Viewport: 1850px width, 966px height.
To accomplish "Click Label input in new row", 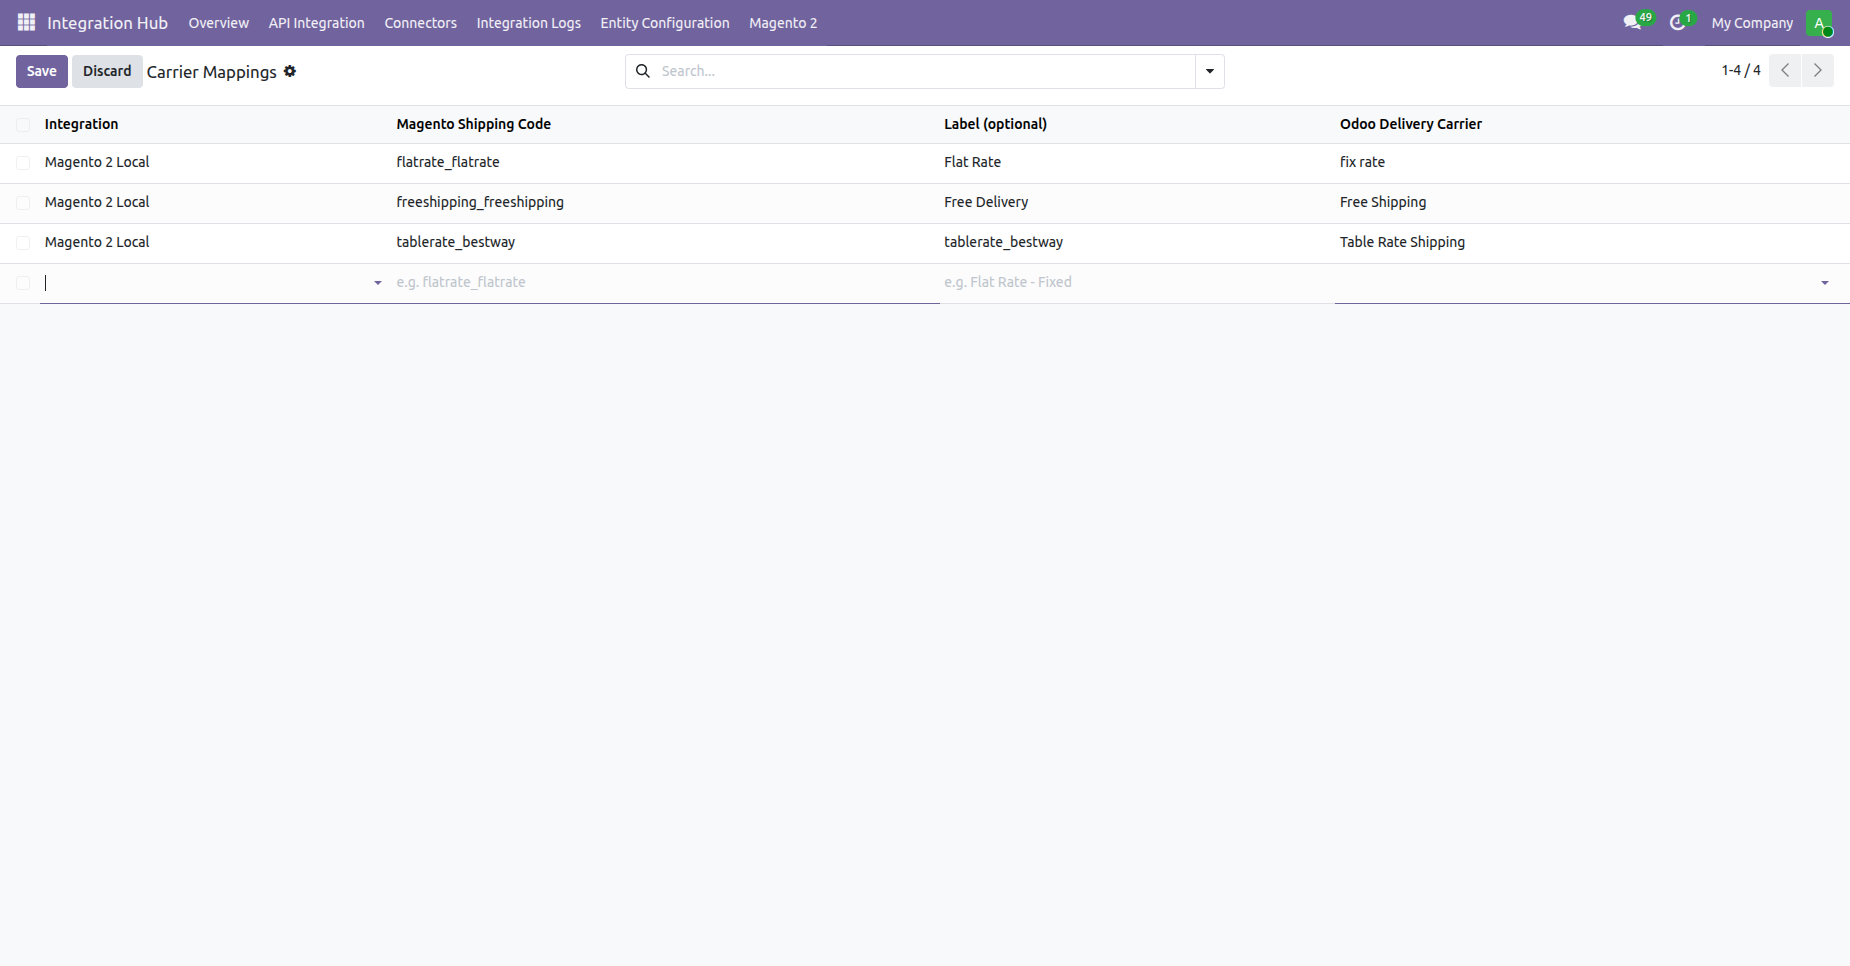I will [x=1137, y=283].
